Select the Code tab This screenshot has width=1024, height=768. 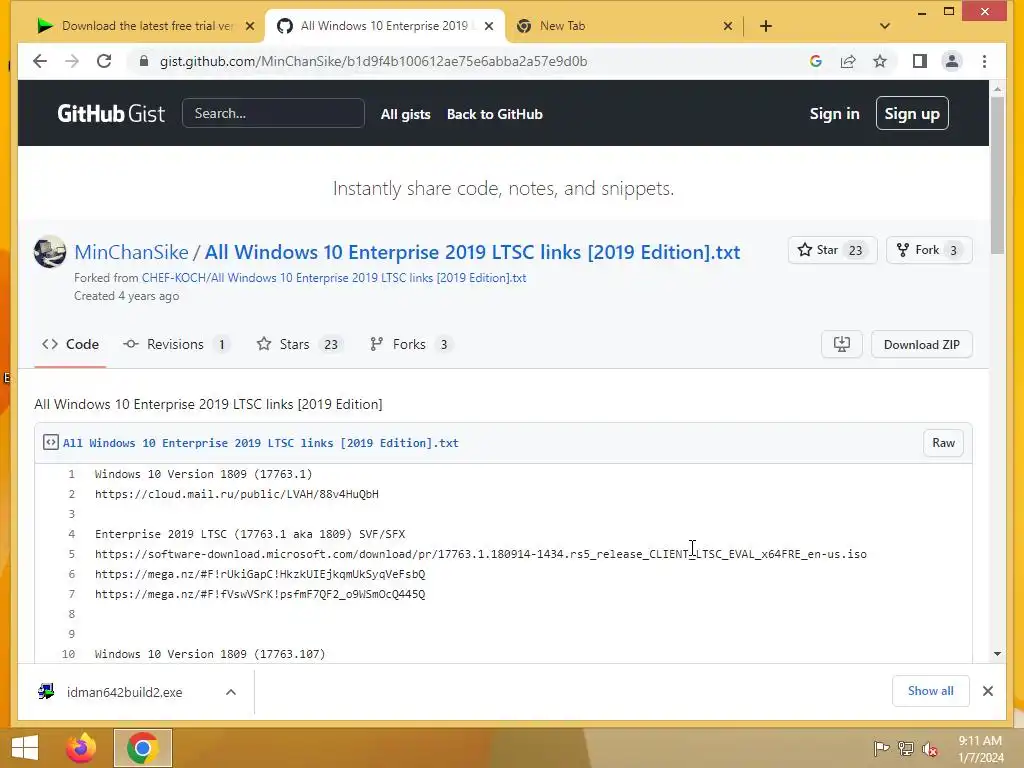tap(71, 344)
